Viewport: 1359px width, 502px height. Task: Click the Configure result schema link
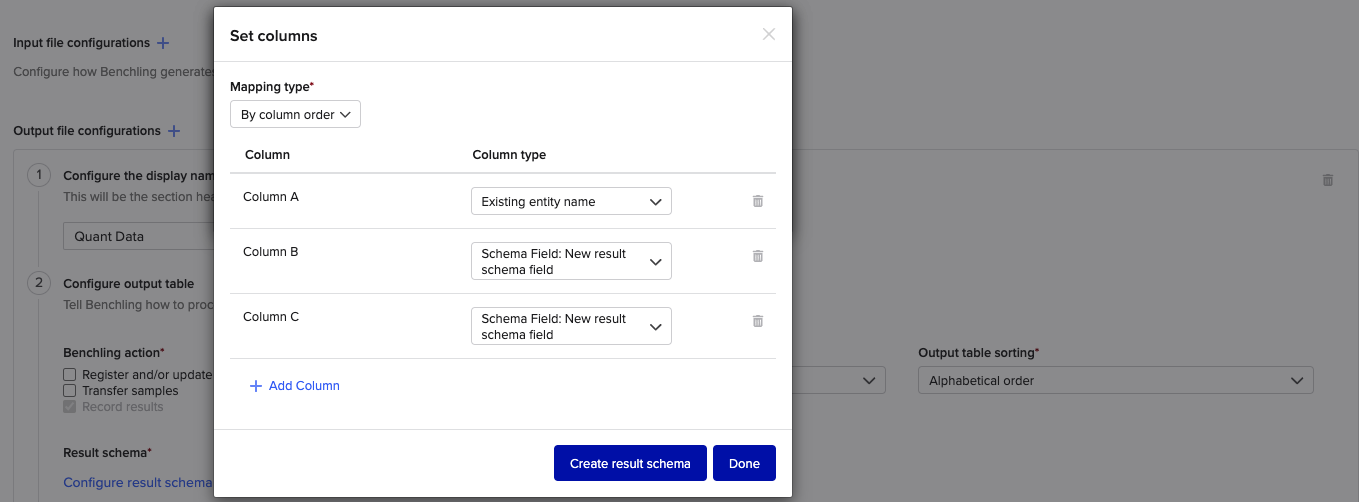click(138, 483)
